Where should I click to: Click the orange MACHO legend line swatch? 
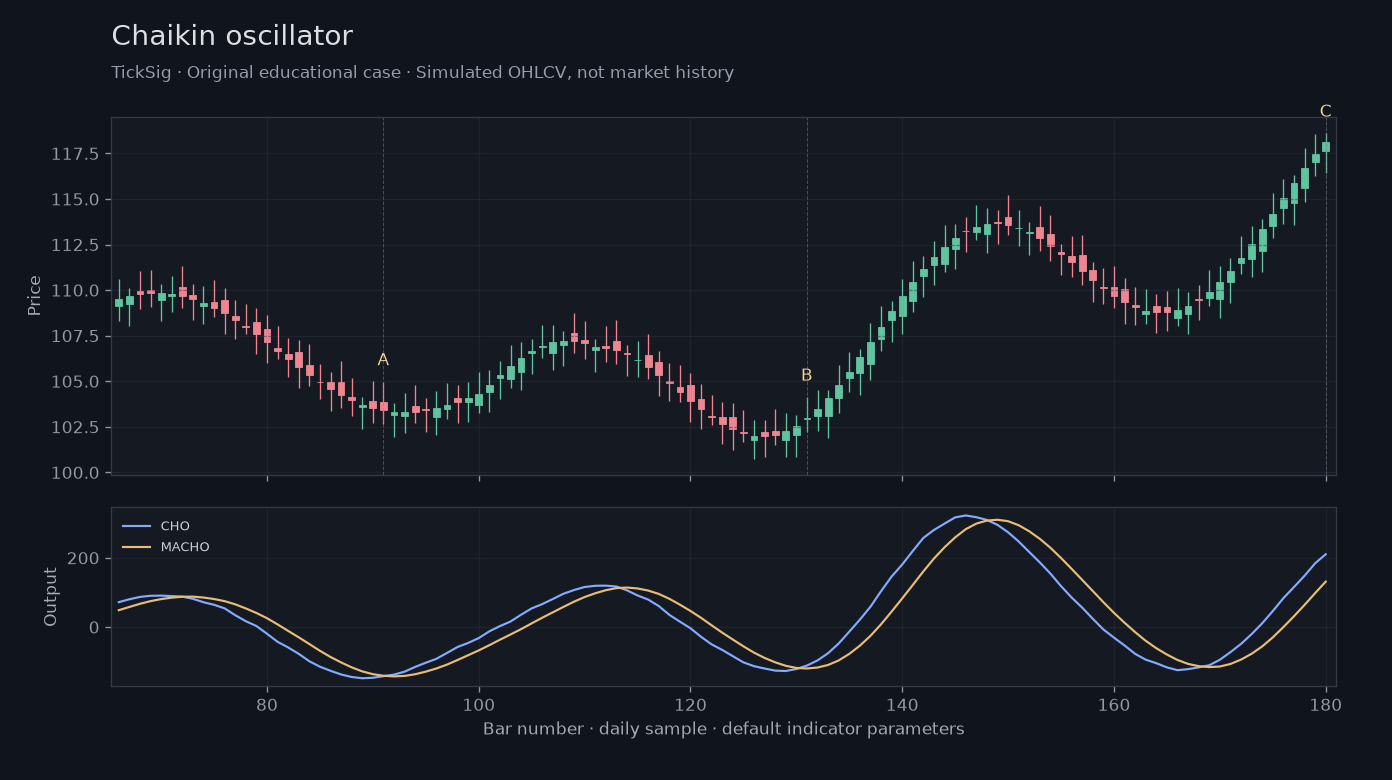[136, 547]
